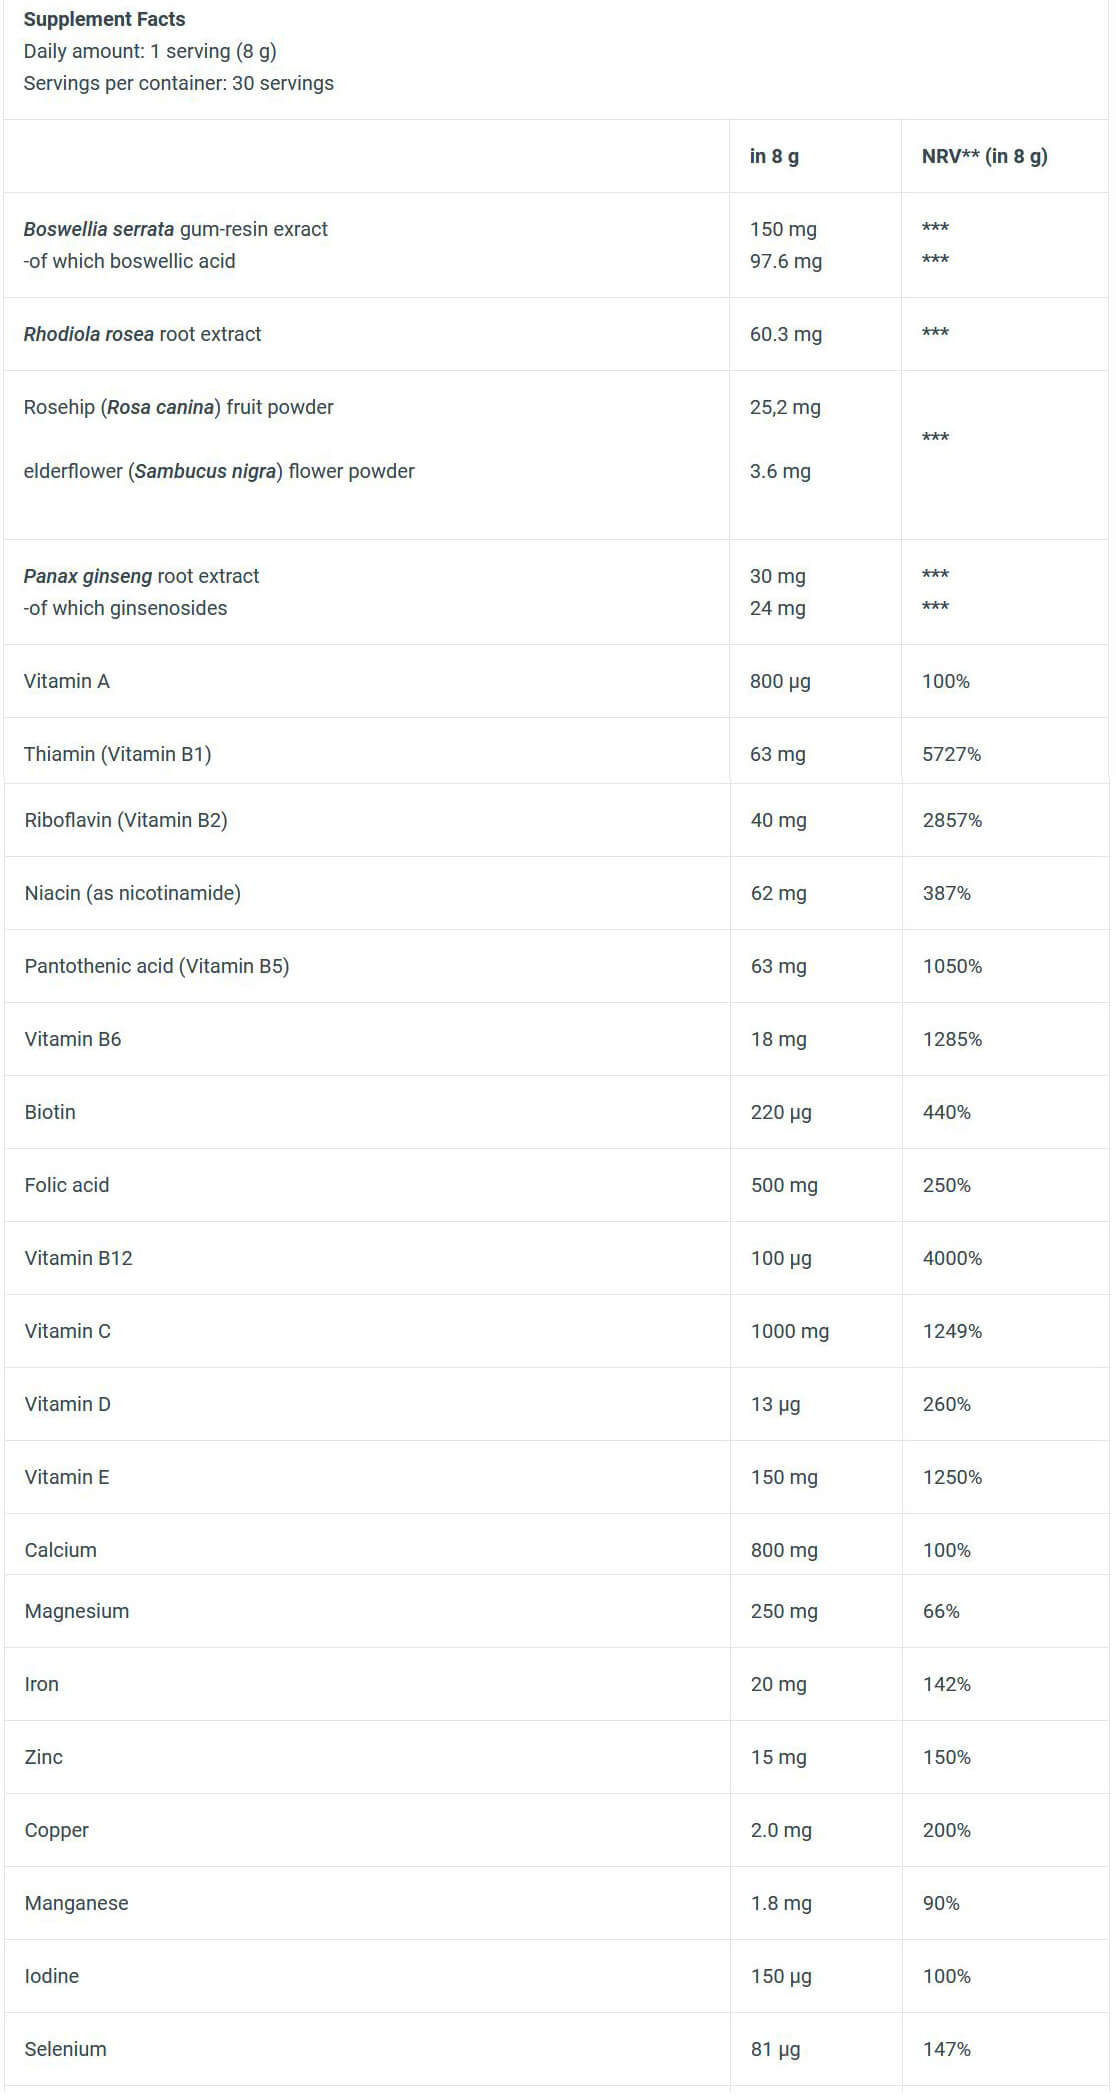
Task: Click the NRV column header
Action: coord(984,156)
